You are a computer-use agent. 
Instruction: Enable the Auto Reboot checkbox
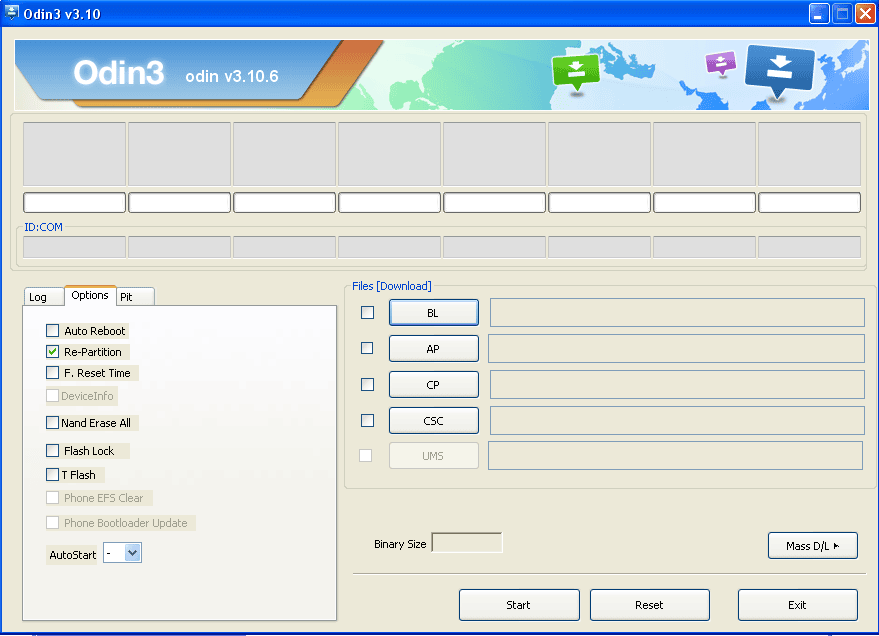(53, 331)
